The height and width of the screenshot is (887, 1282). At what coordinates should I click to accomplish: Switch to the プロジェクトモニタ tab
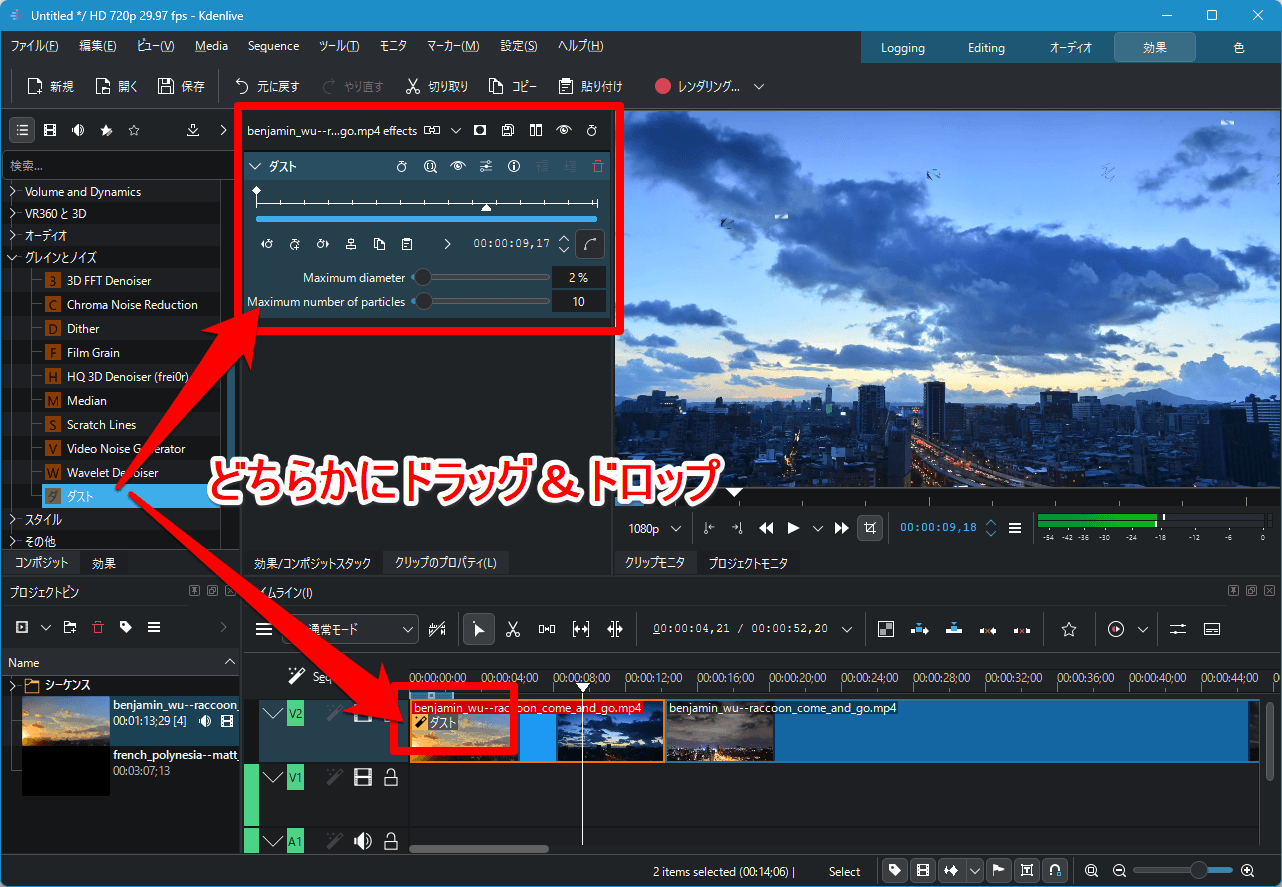click(x=747, y=563)
